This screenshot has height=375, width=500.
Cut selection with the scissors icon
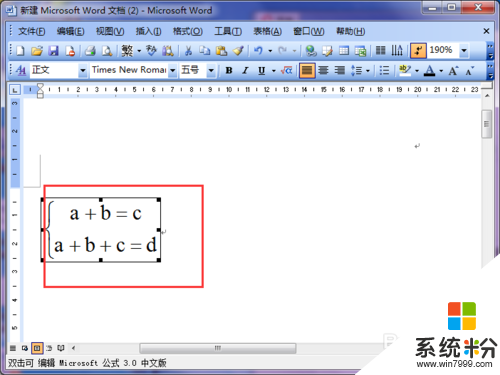pyautogui.click(x=188, y=51)
